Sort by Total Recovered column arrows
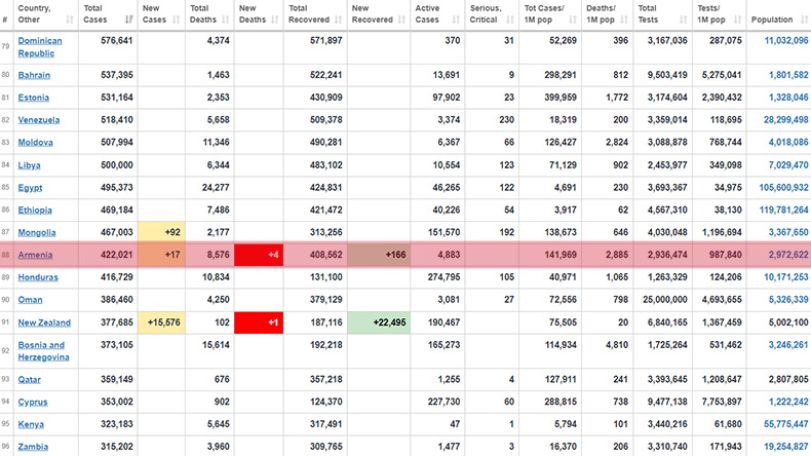Viewport: 811px width, 456px height. click(x=339, y=20)
